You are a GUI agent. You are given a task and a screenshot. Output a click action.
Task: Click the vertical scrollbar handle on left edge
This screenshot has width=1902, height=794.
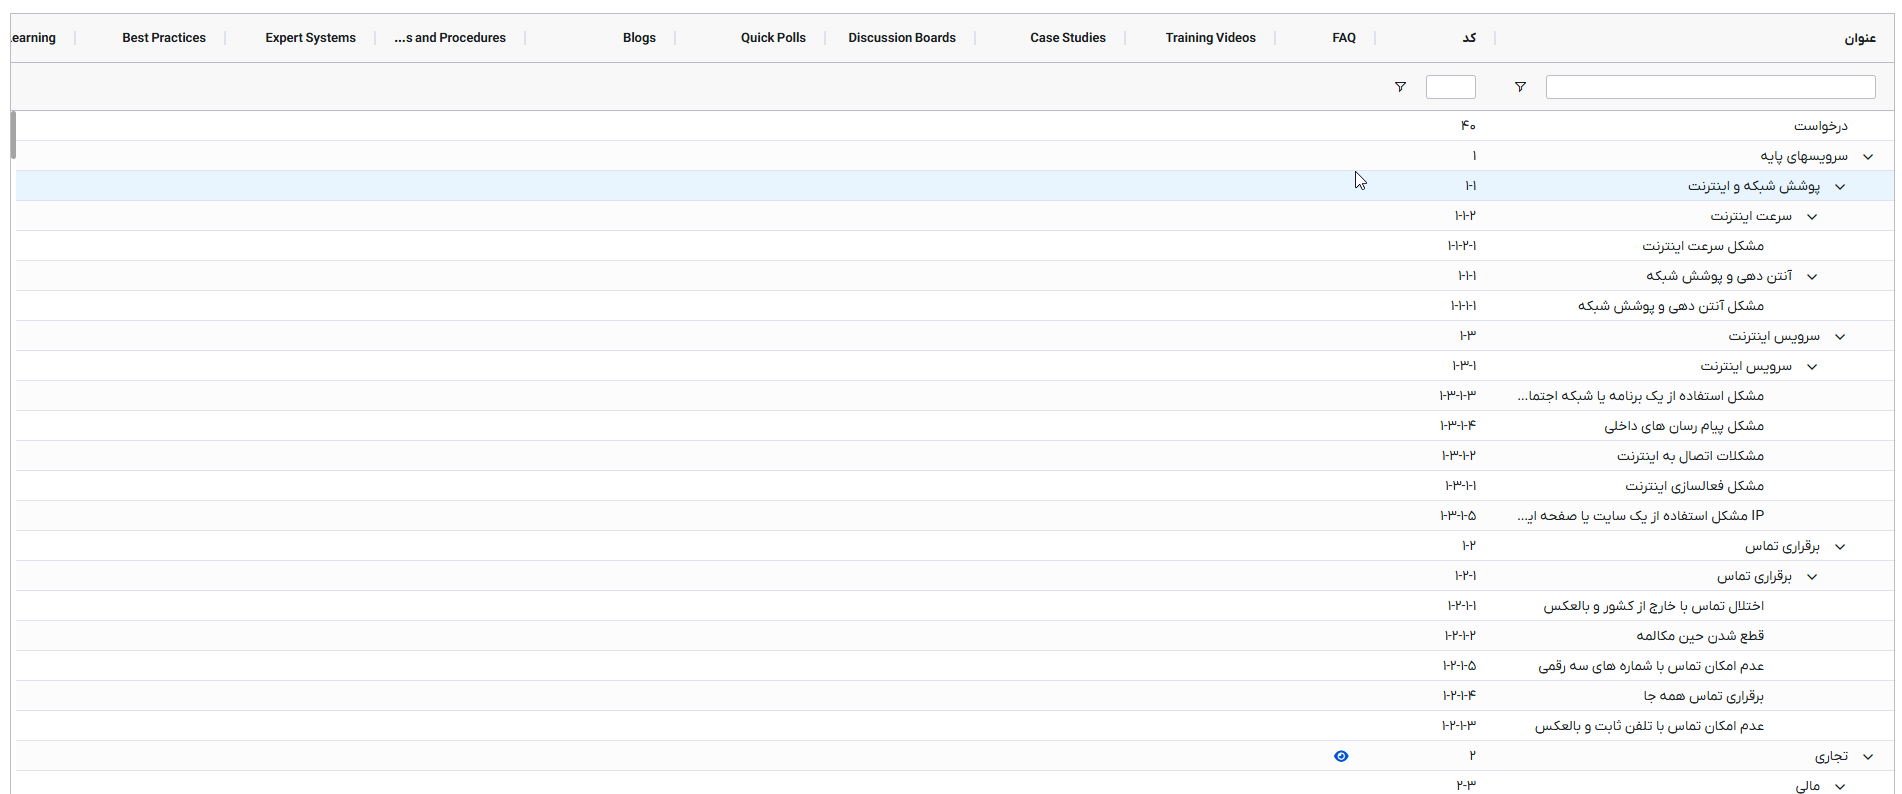(x=13, y=135)
